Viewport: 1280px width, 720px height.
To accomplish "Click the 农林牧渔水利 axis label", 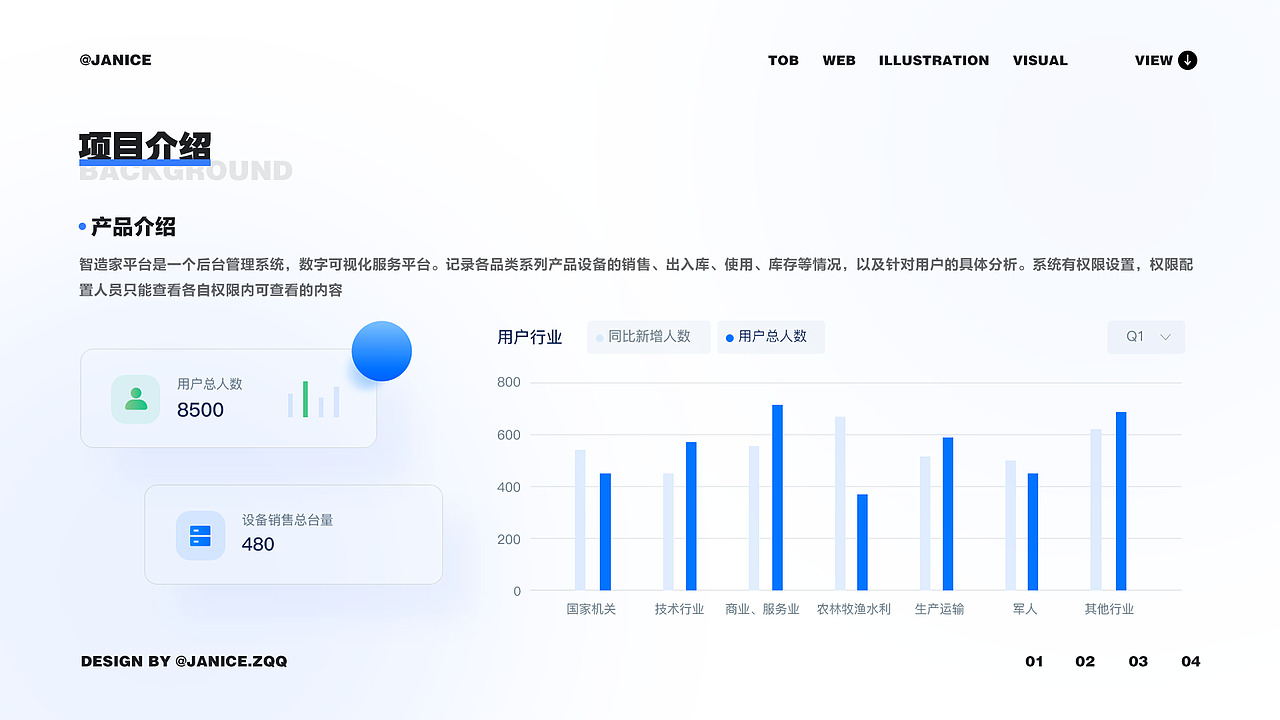I will 853,609.
